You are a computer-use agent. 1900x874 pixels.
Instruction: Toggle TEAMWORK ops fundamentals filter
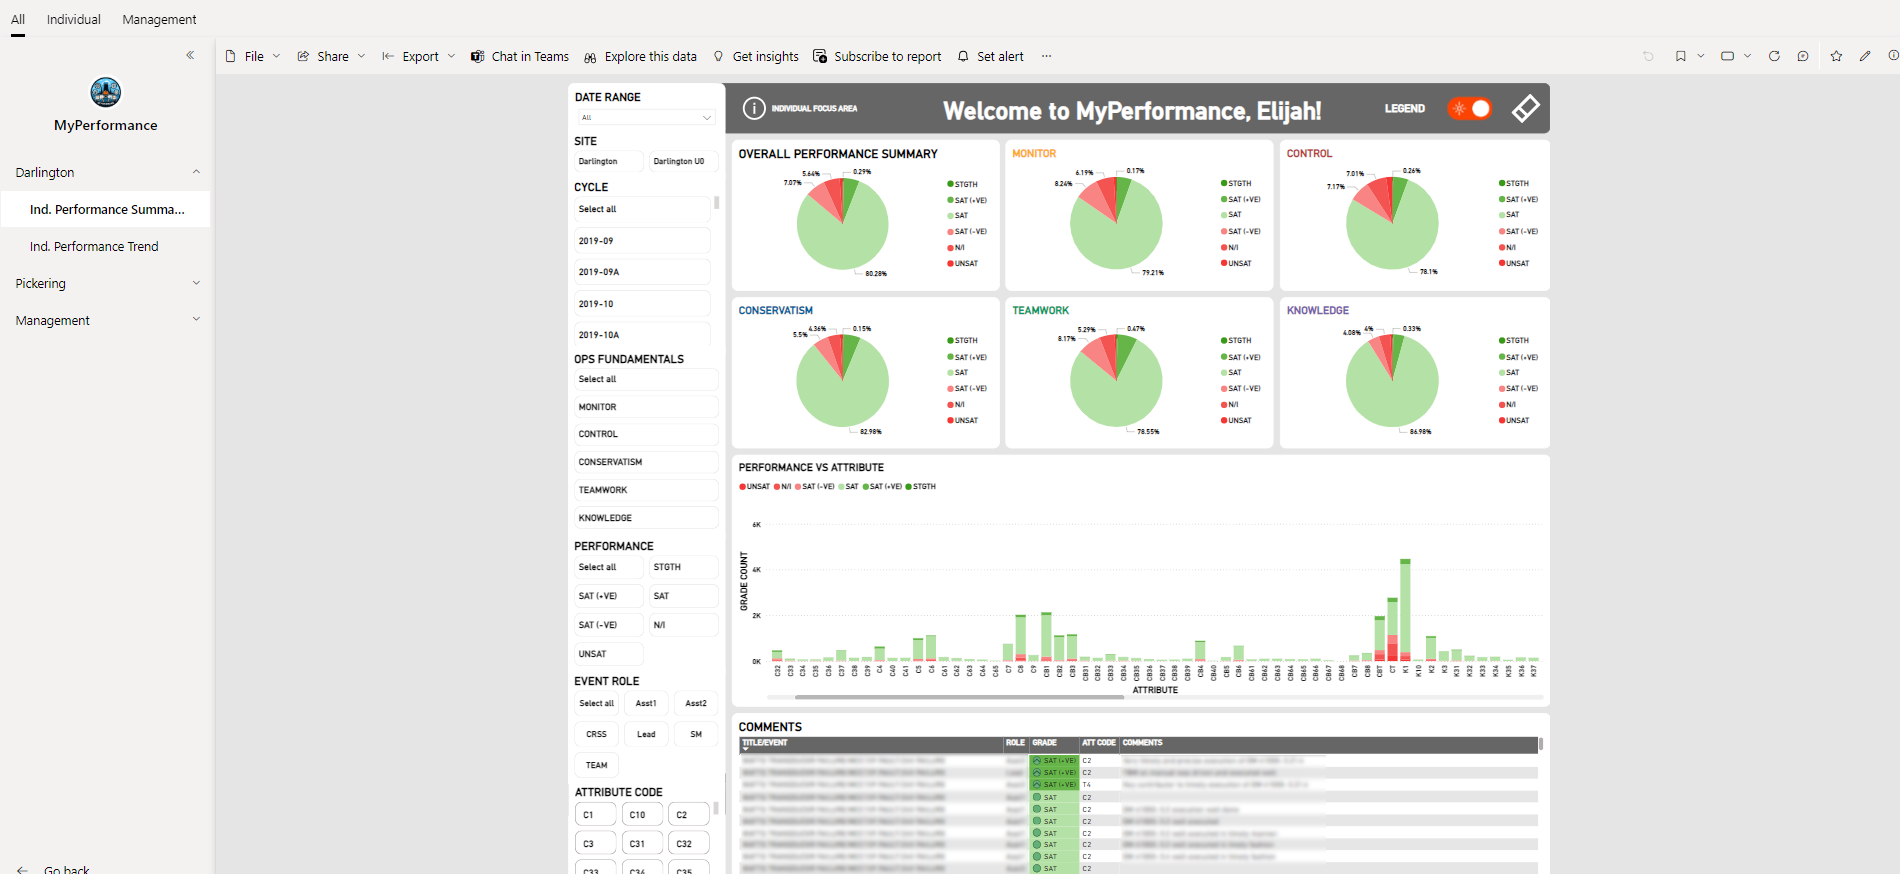click(x=646, y=490)
